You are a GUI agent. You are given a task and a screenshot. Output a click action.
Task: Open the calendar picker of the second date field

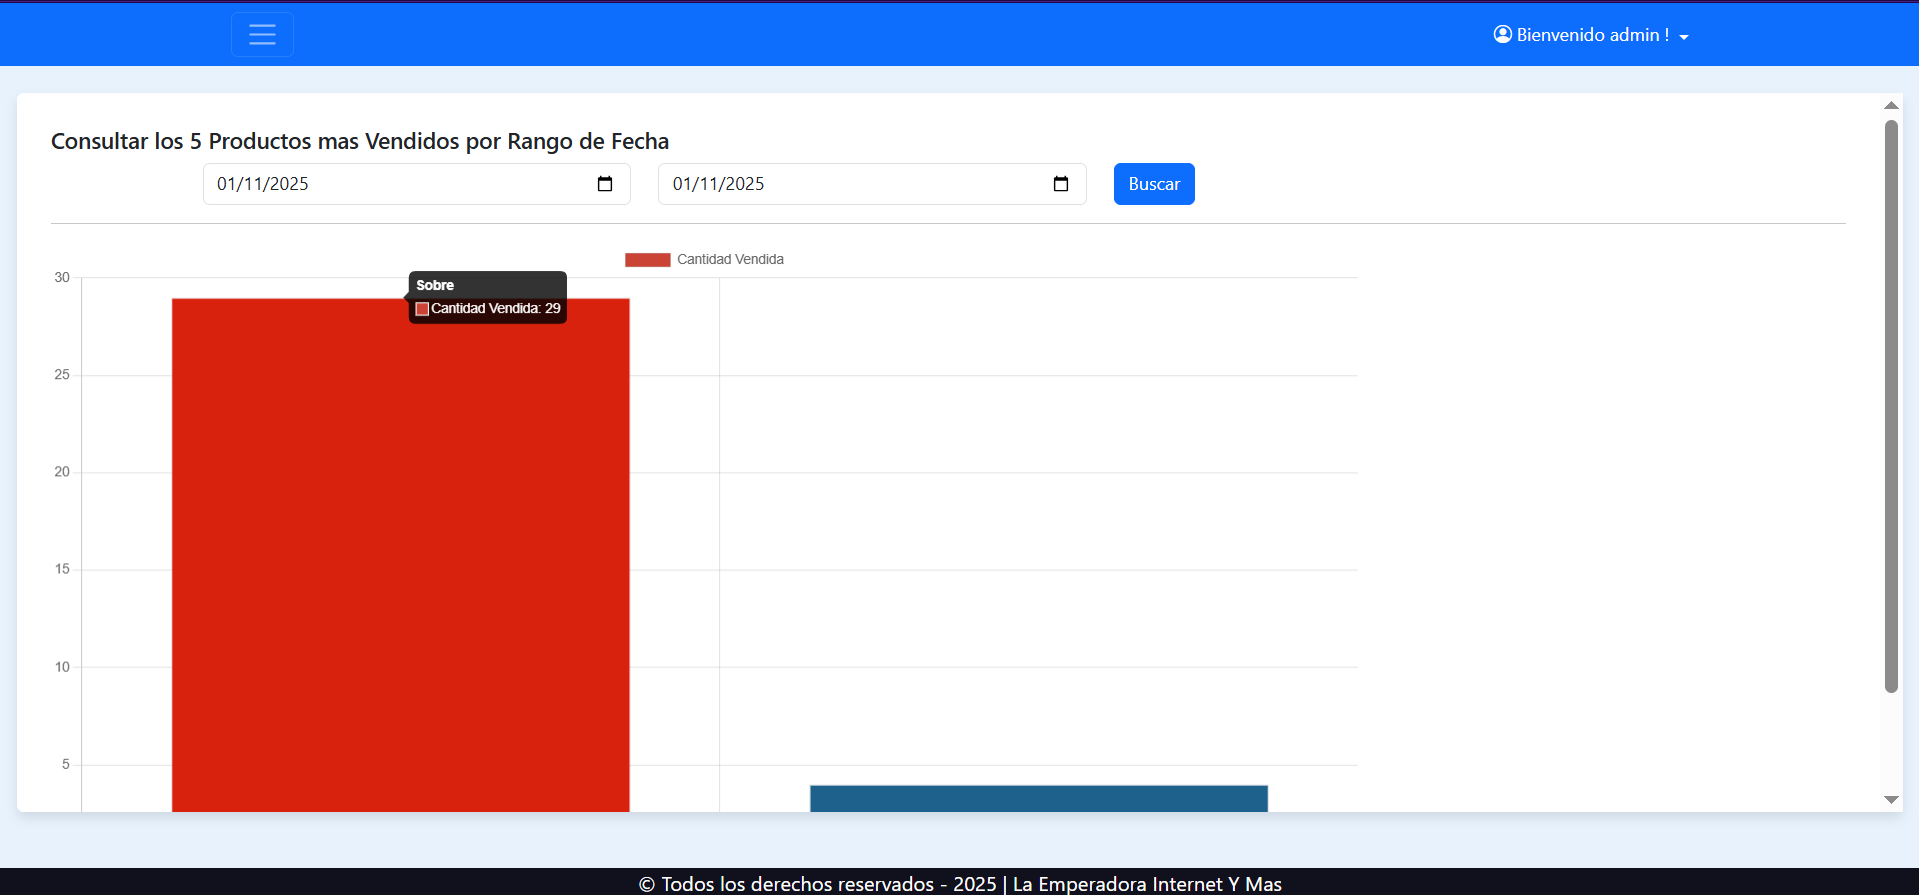pyautogui.click(x=1061, y=184)
